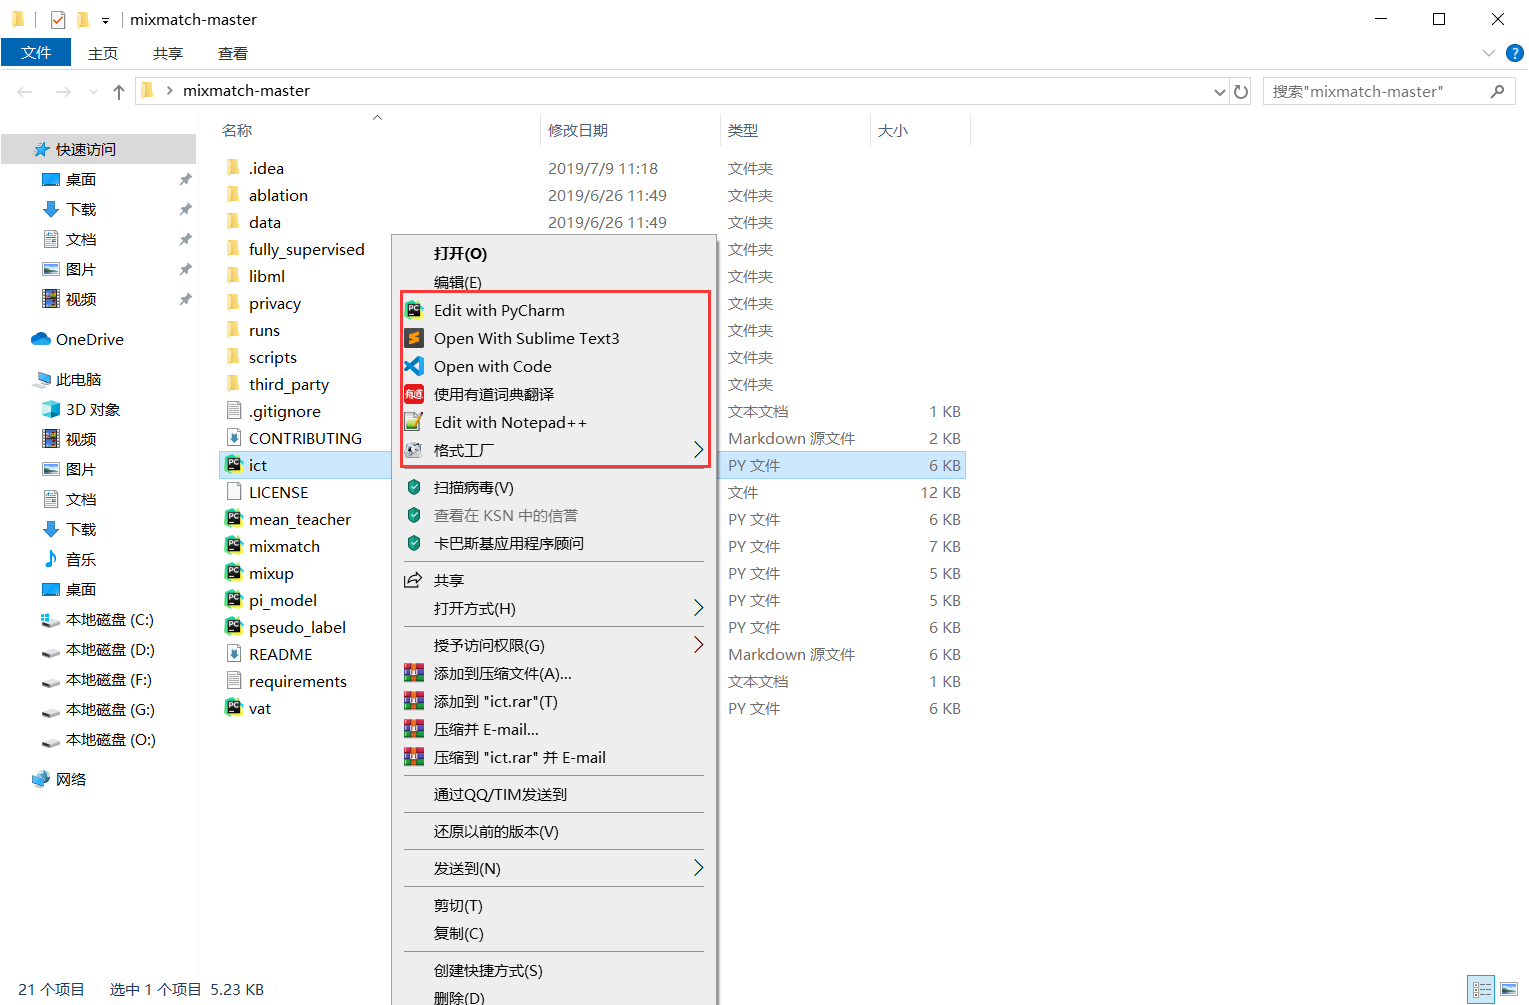The image size is (1529, 1005).
Task: Click the PyCharm icon beside Edit with PyCharm
Action: (x=414, y=310)
